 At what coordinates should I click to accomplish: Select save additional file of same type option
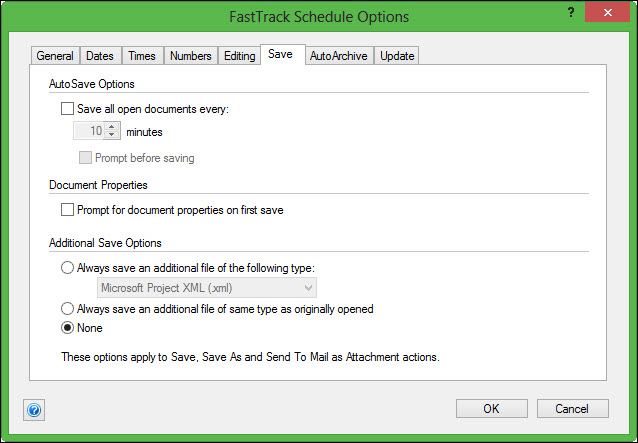[68, 309]
